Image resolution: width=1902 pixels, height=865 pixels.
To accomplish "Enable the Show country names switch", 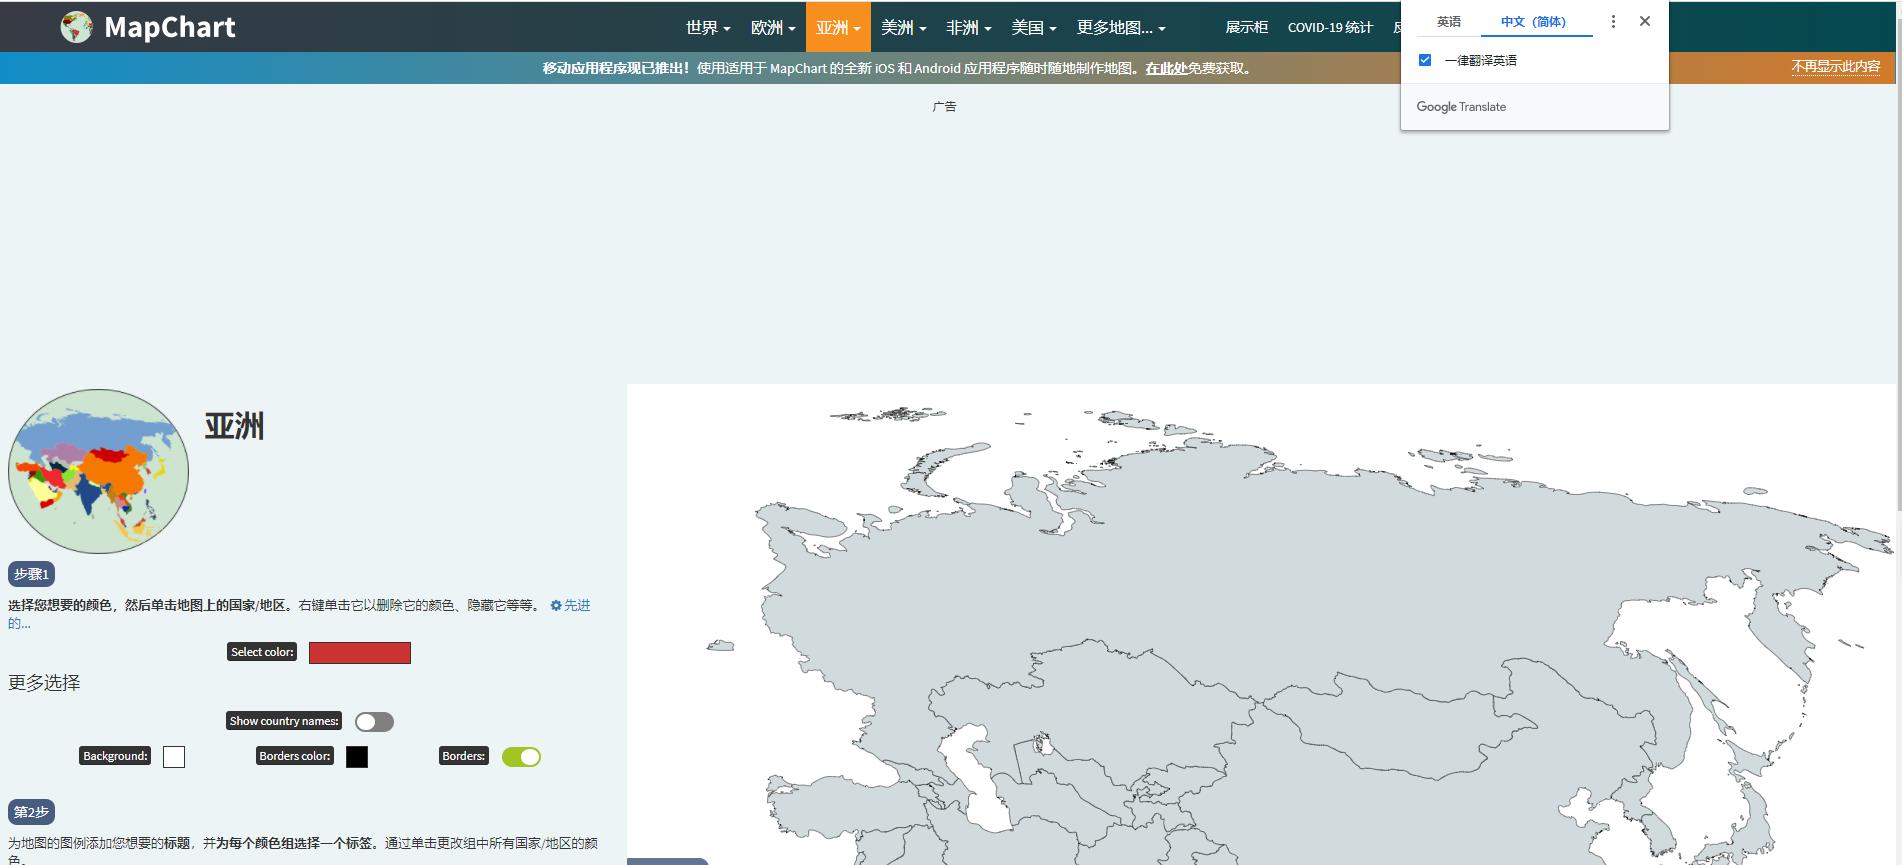I will click(x=374, y=722).
